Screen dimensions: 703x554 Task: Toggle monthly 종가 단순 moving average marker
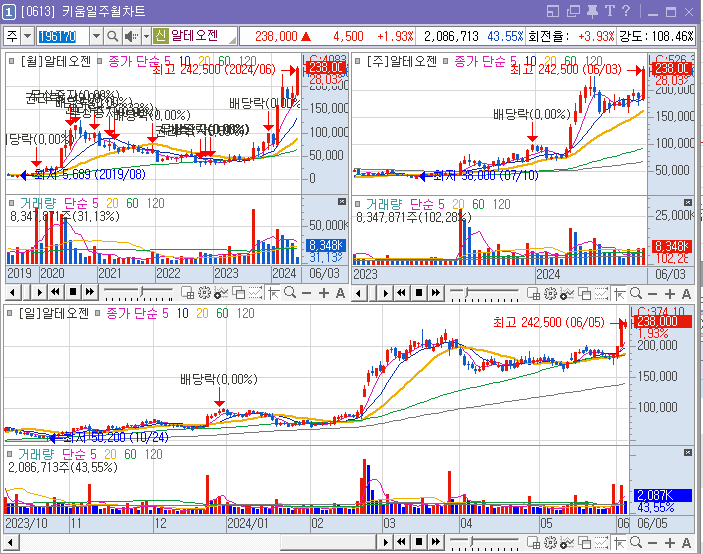tap(100, 61)
